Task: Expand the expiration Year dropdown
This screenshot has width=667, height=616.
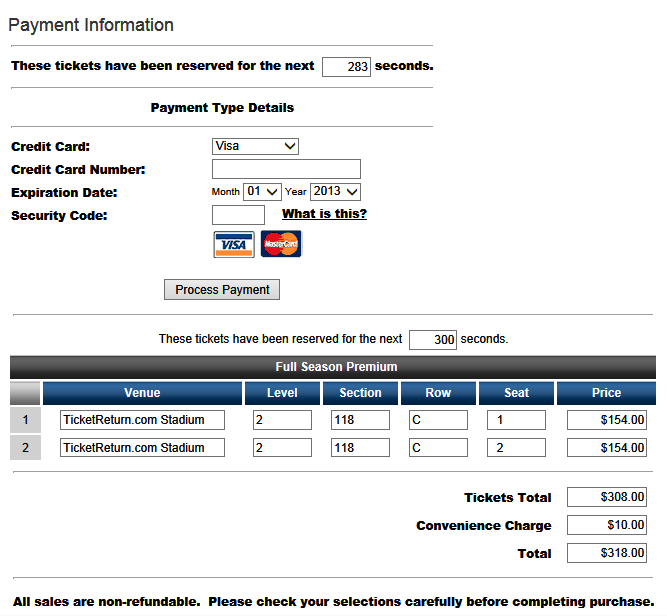Action: (335, 191)
